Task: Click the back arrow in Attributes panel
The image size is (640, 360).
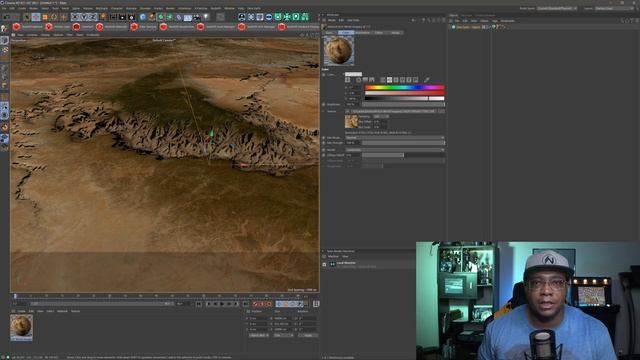Action: click(414, 20)
